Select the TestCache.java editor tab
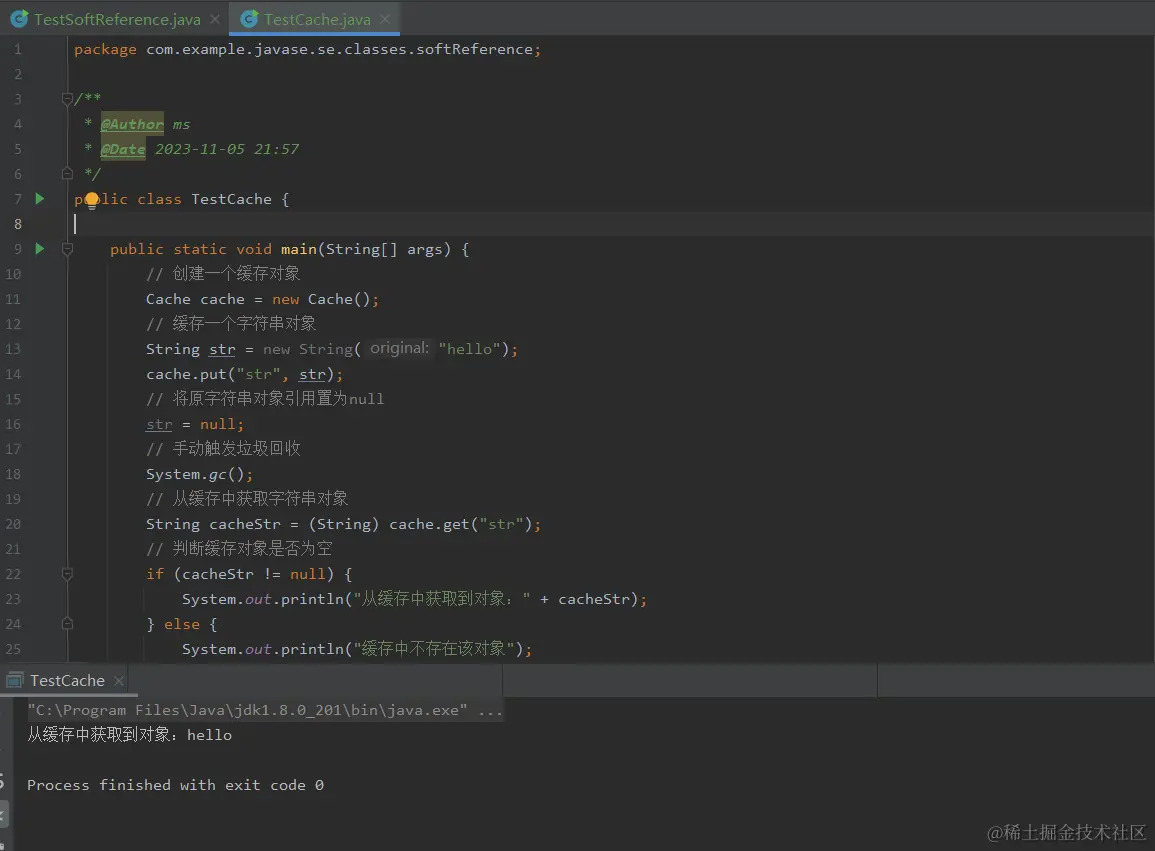 pos(317,20)
